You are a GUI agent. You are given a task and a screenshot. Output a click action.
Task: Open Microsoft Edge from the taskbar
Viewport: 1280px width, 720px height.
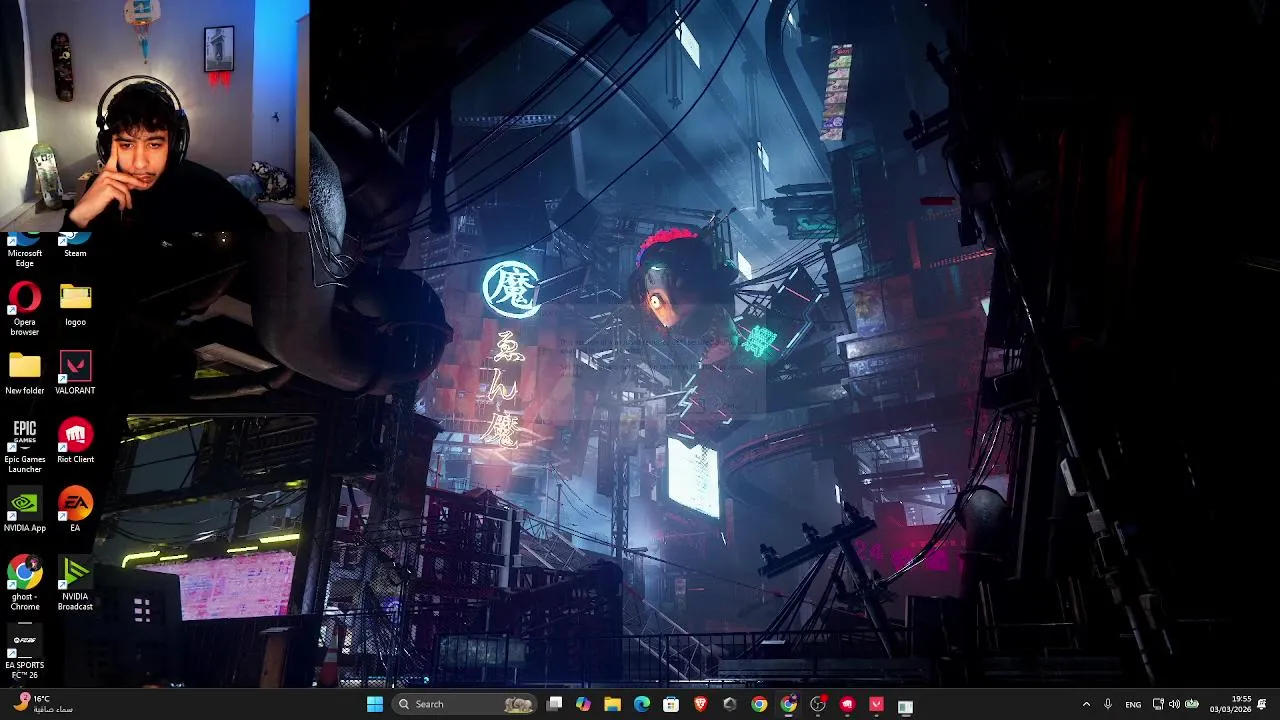(642, 705)
